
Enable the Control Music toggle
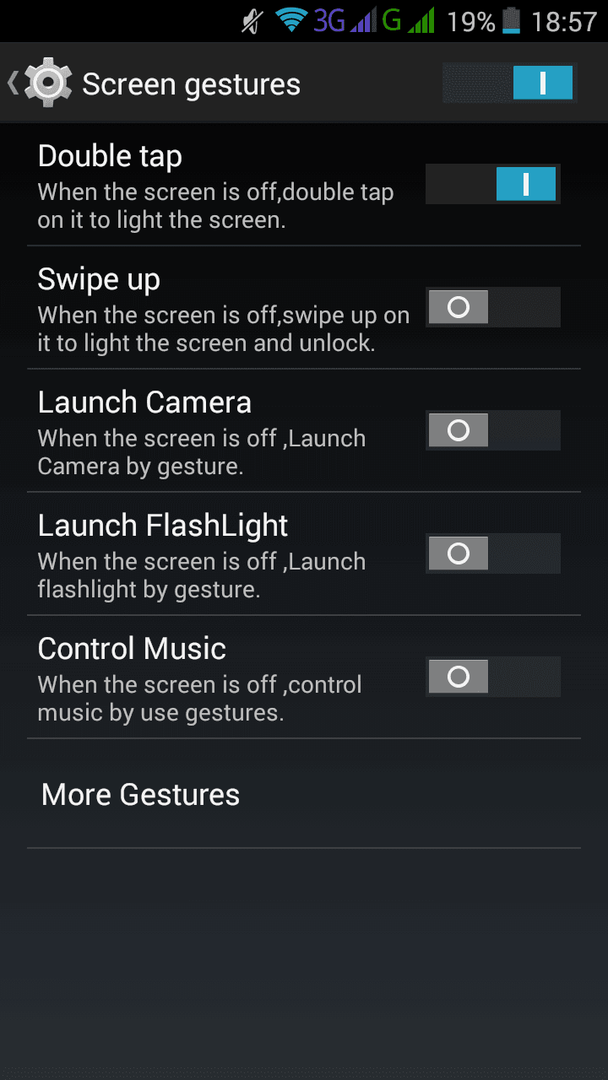coord(492,677)
